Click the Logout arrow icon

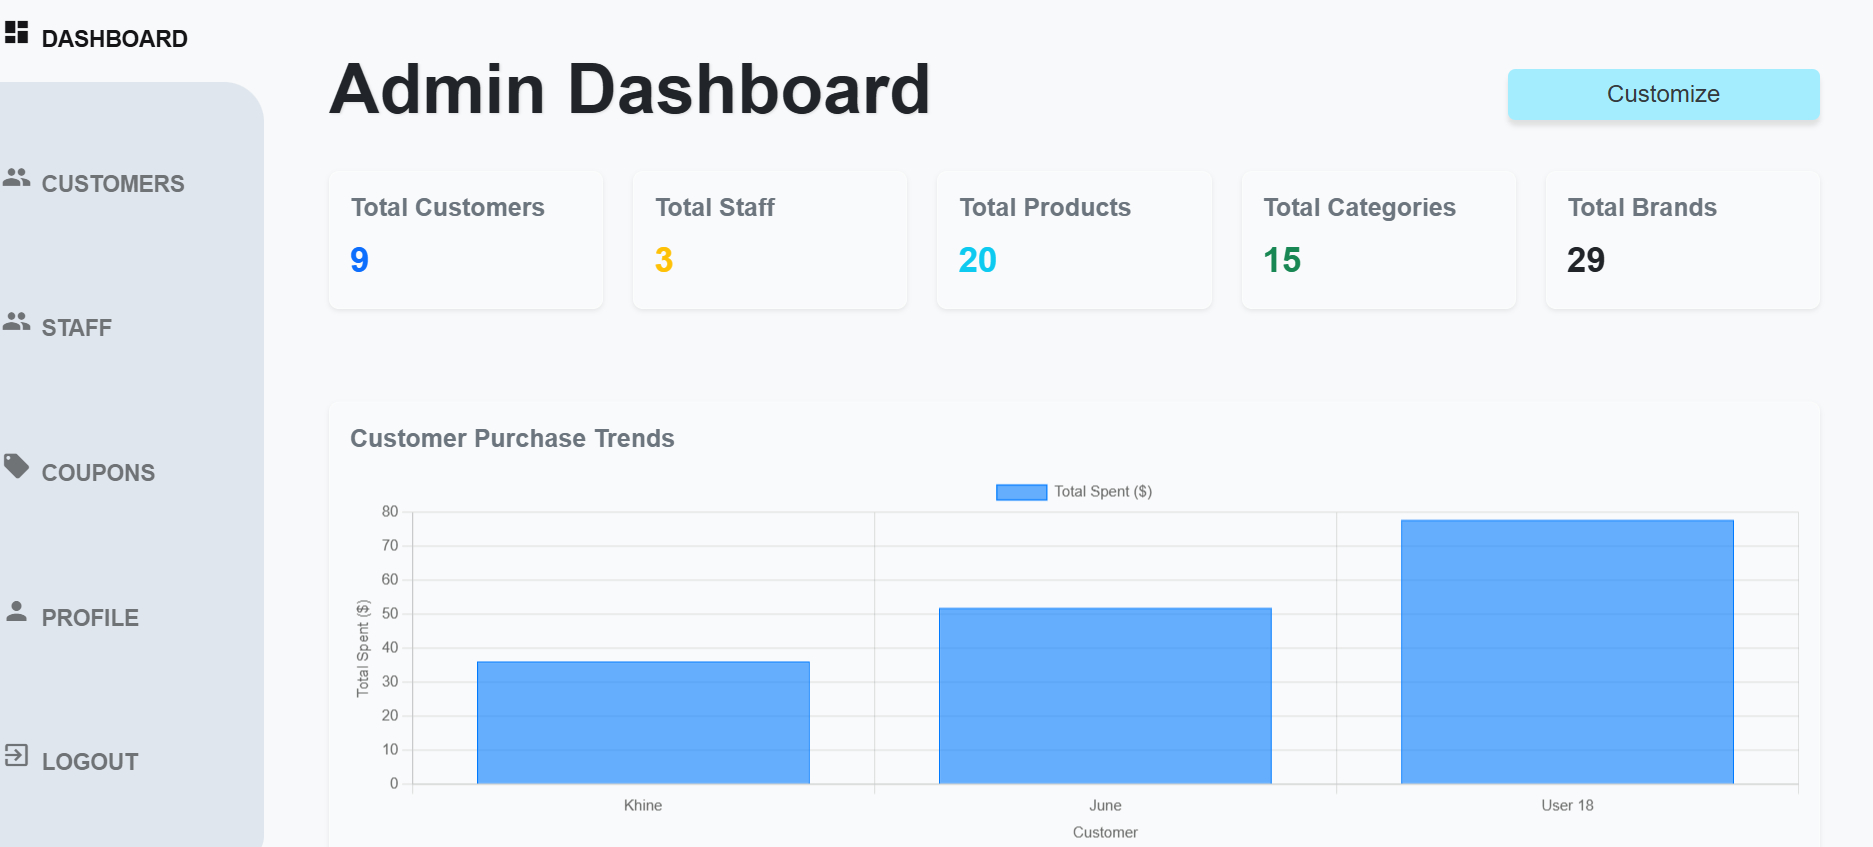click(x=16, y=755)
